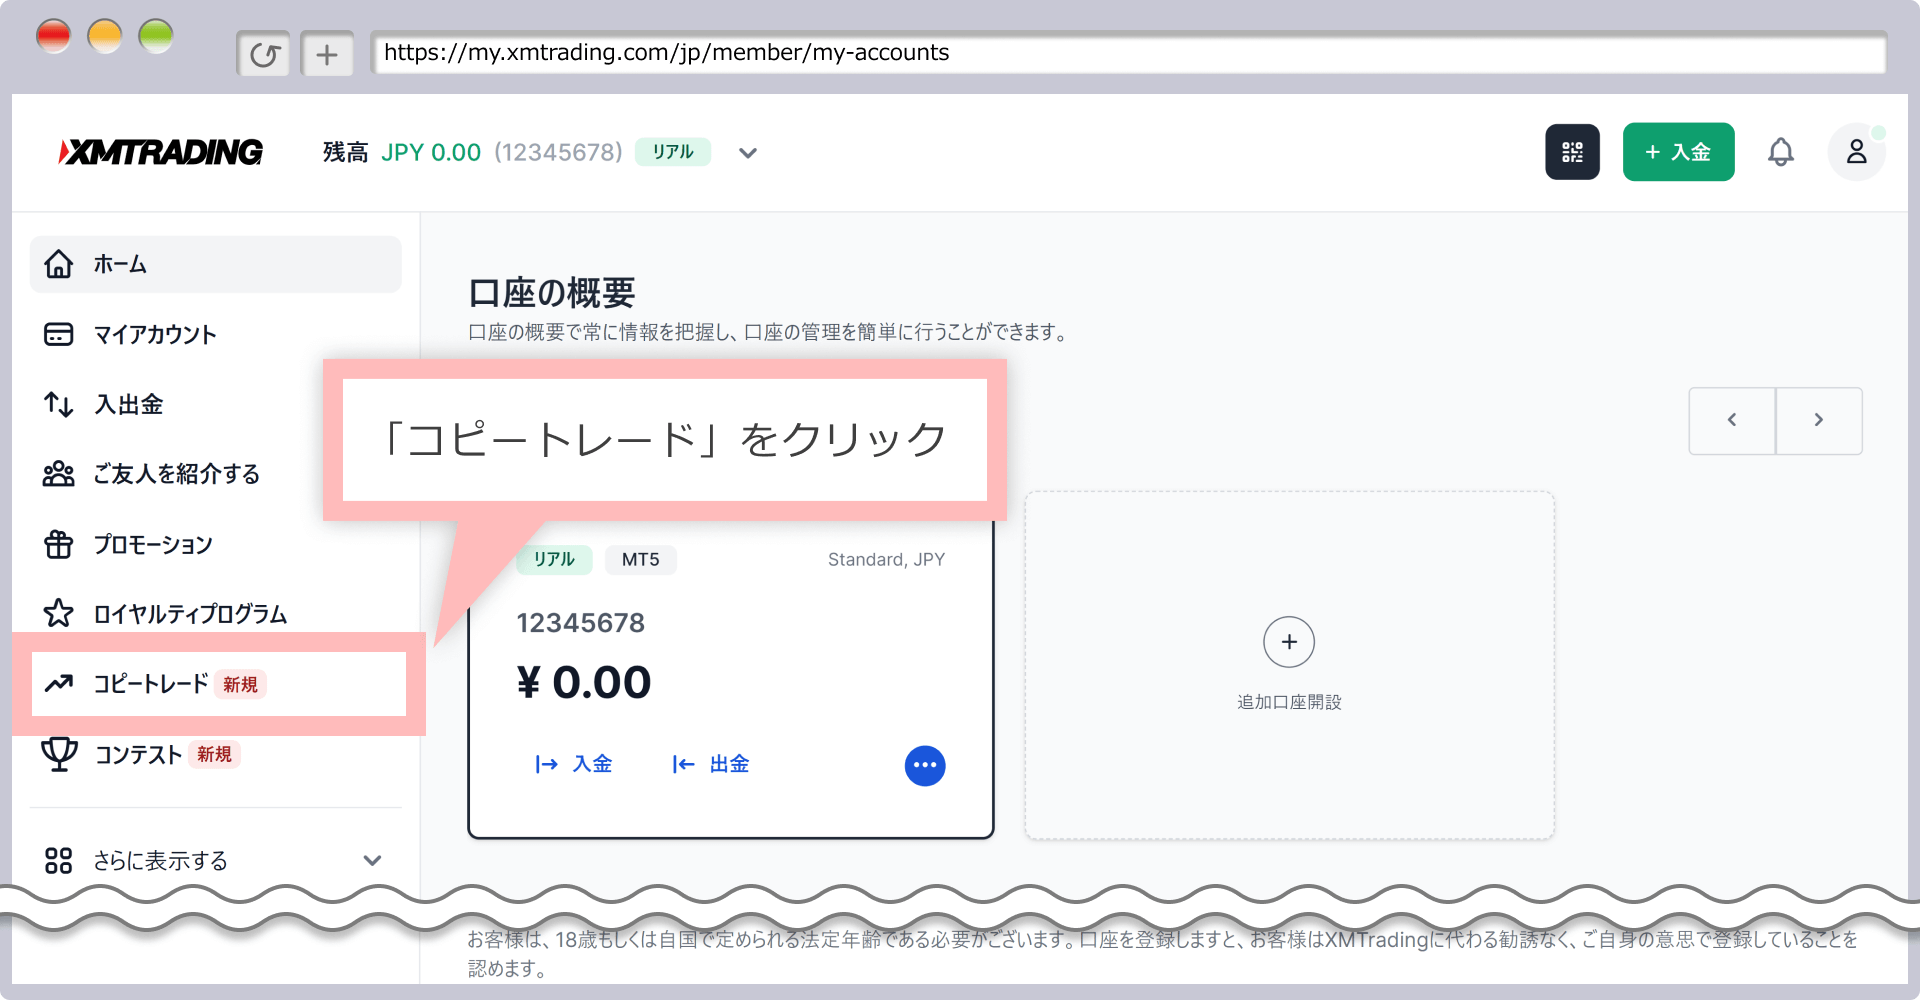Click the blue three-dots account options icon
The height and width of the screenshot is (1000, 1920).
(924, 766)
